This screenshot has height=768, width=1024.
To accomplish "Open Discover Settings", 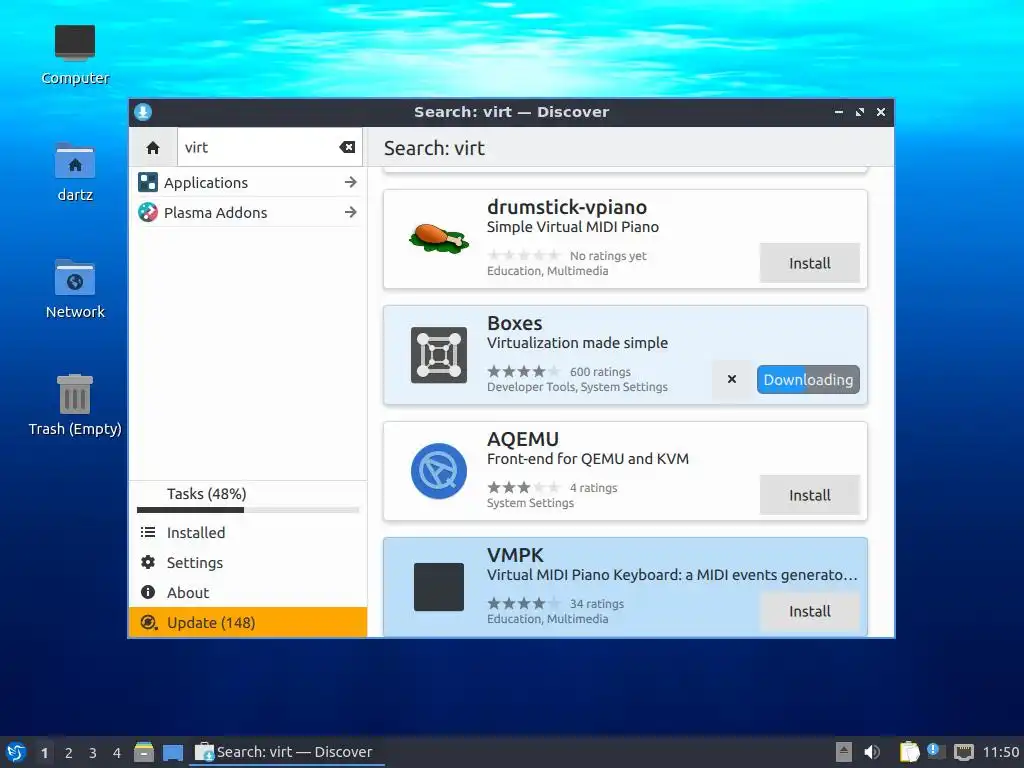I will (x=248, y=562).
